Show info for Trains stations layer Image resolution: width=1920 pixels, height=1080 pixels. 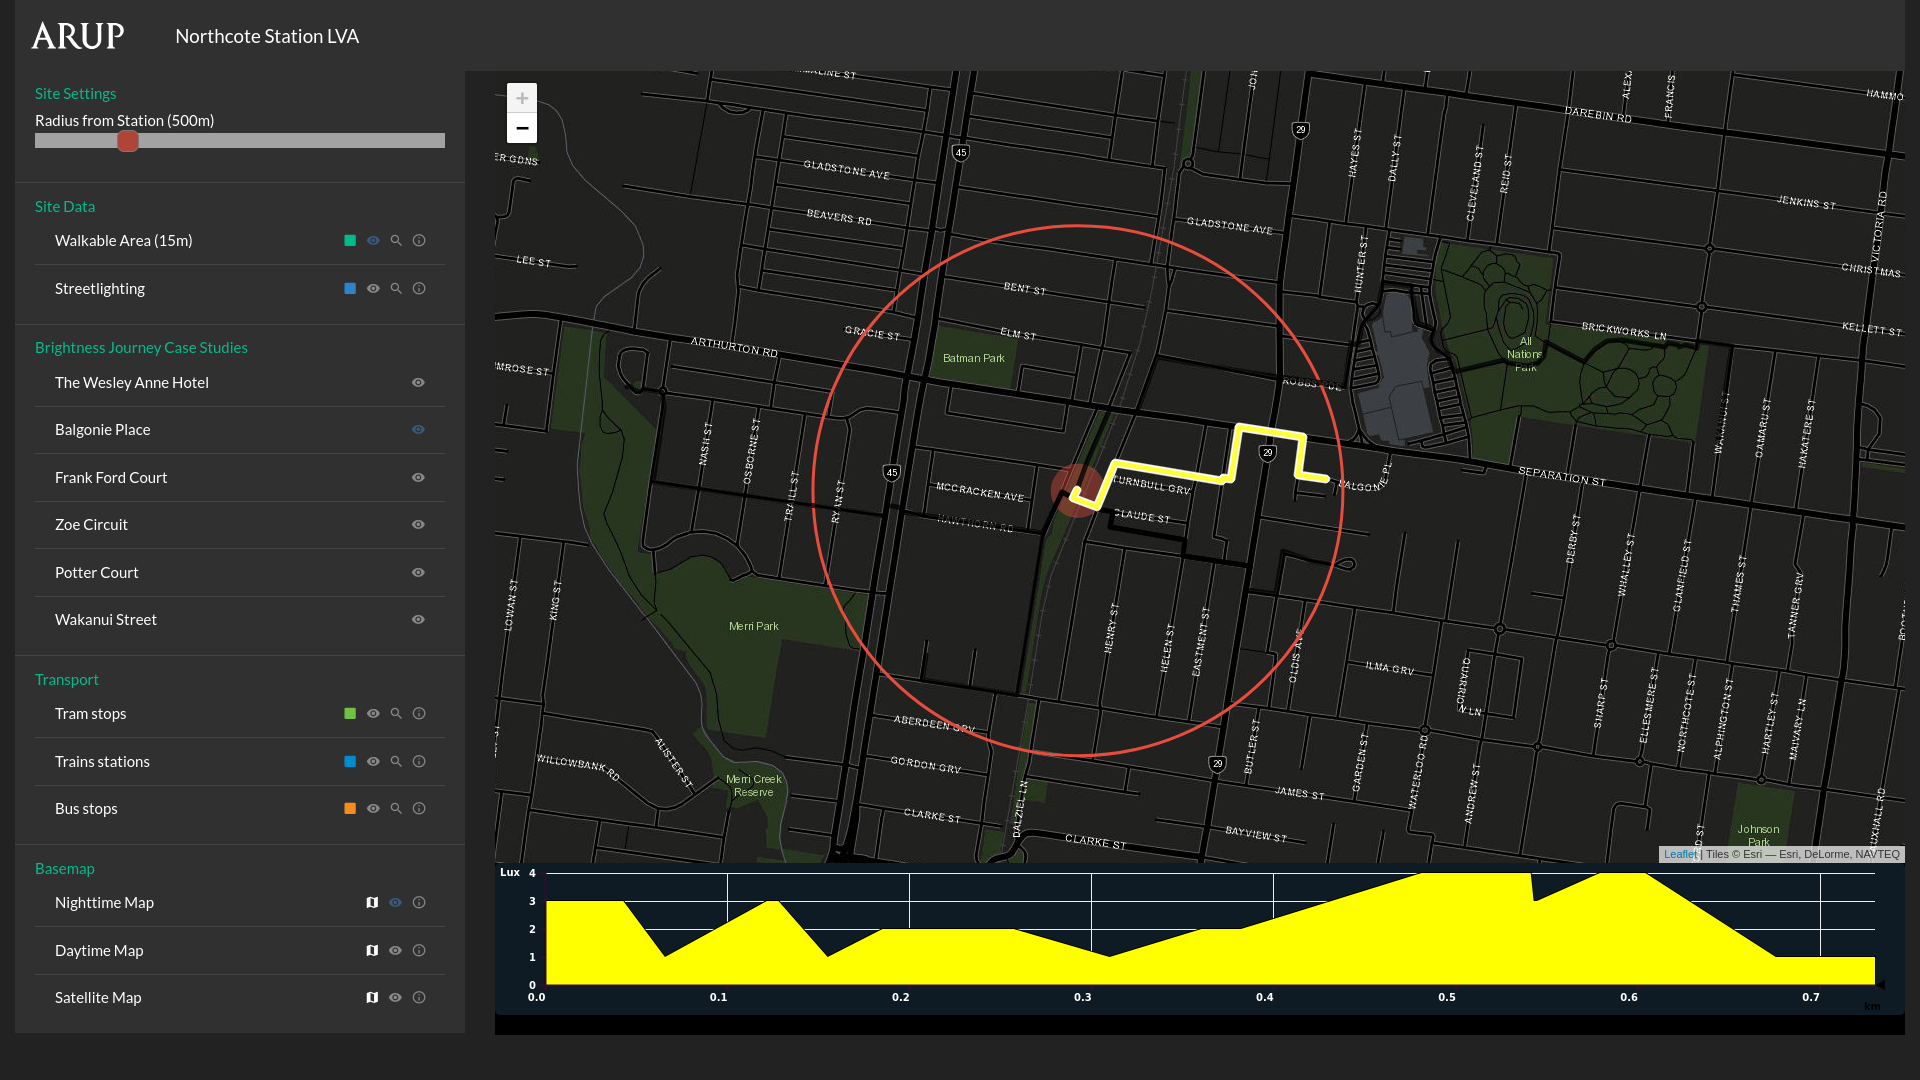419,762
